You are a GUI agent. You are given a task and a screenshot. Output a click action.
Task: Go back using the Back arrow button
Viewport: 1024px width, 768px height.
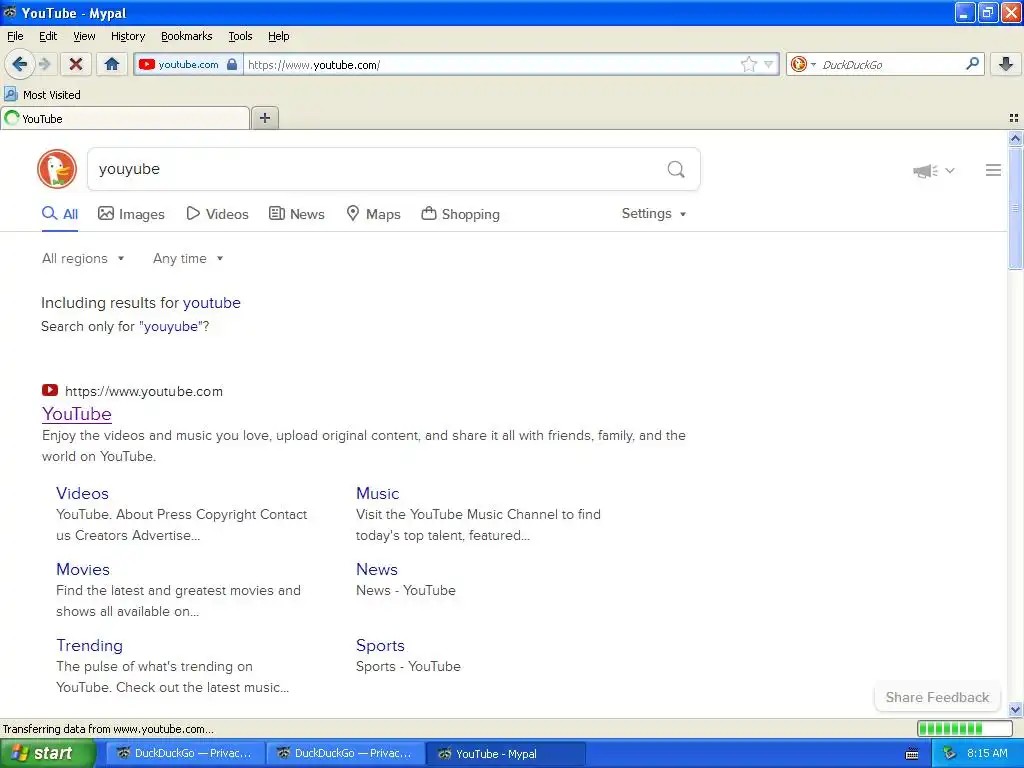(x=19, y=64)
